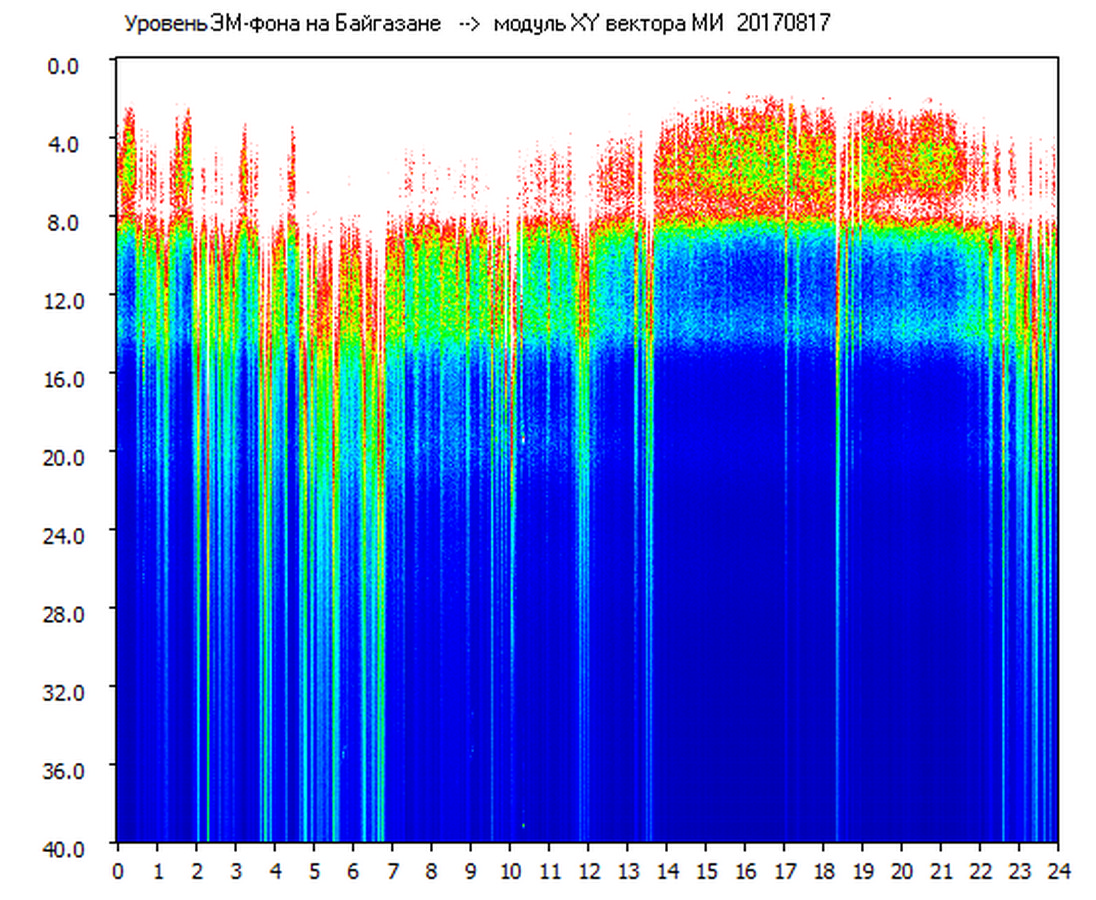Image resolution: width=1096 pixels, height=900 pixels.
Task: Pick the hour 12 tick label
Action: [588, 871]
